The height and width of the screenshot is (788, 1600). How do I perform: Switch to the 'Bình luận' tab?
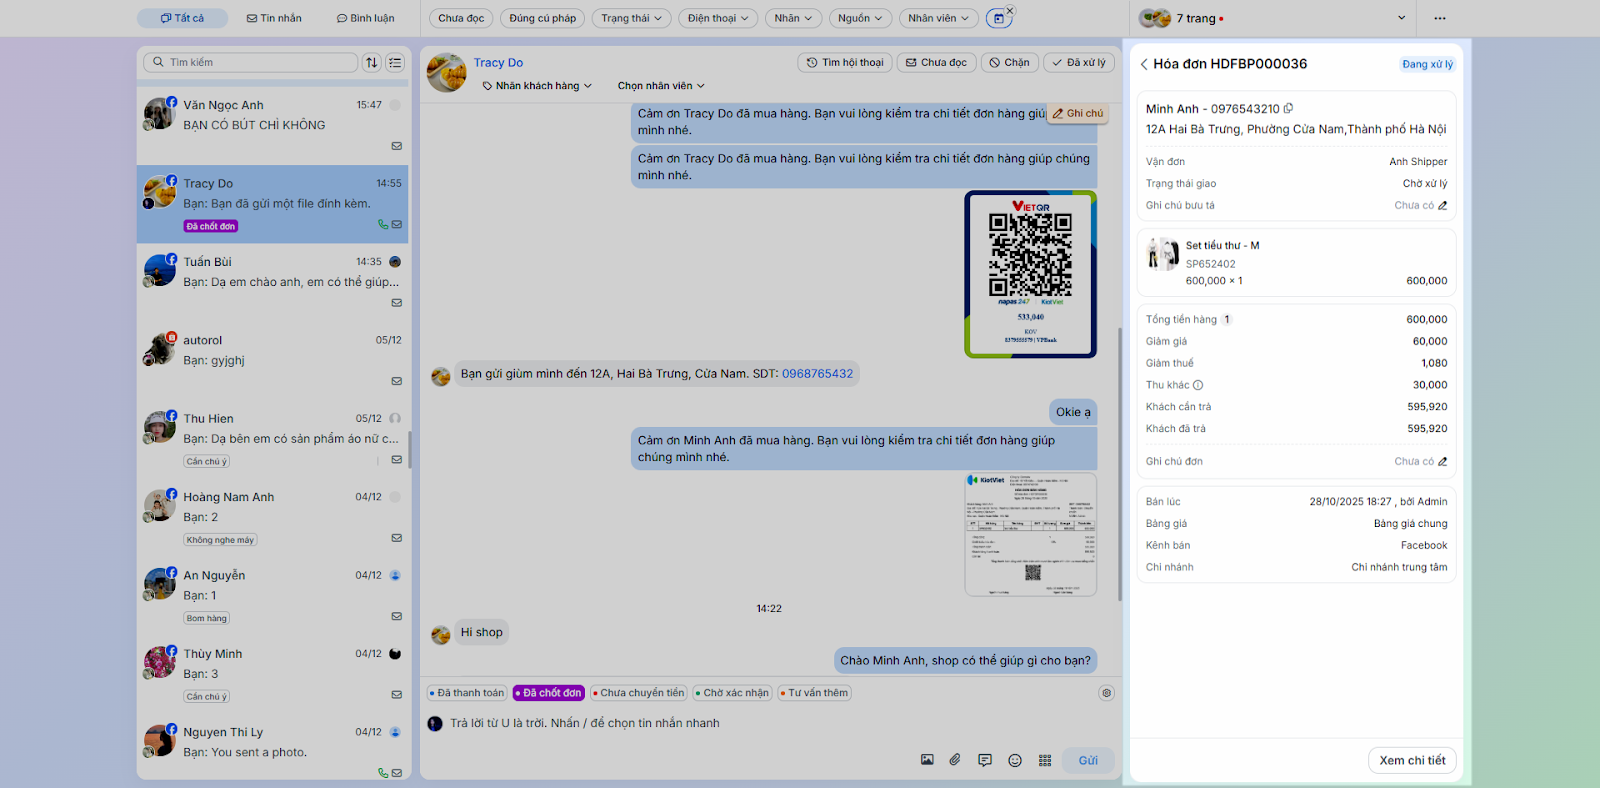[365, 18]
